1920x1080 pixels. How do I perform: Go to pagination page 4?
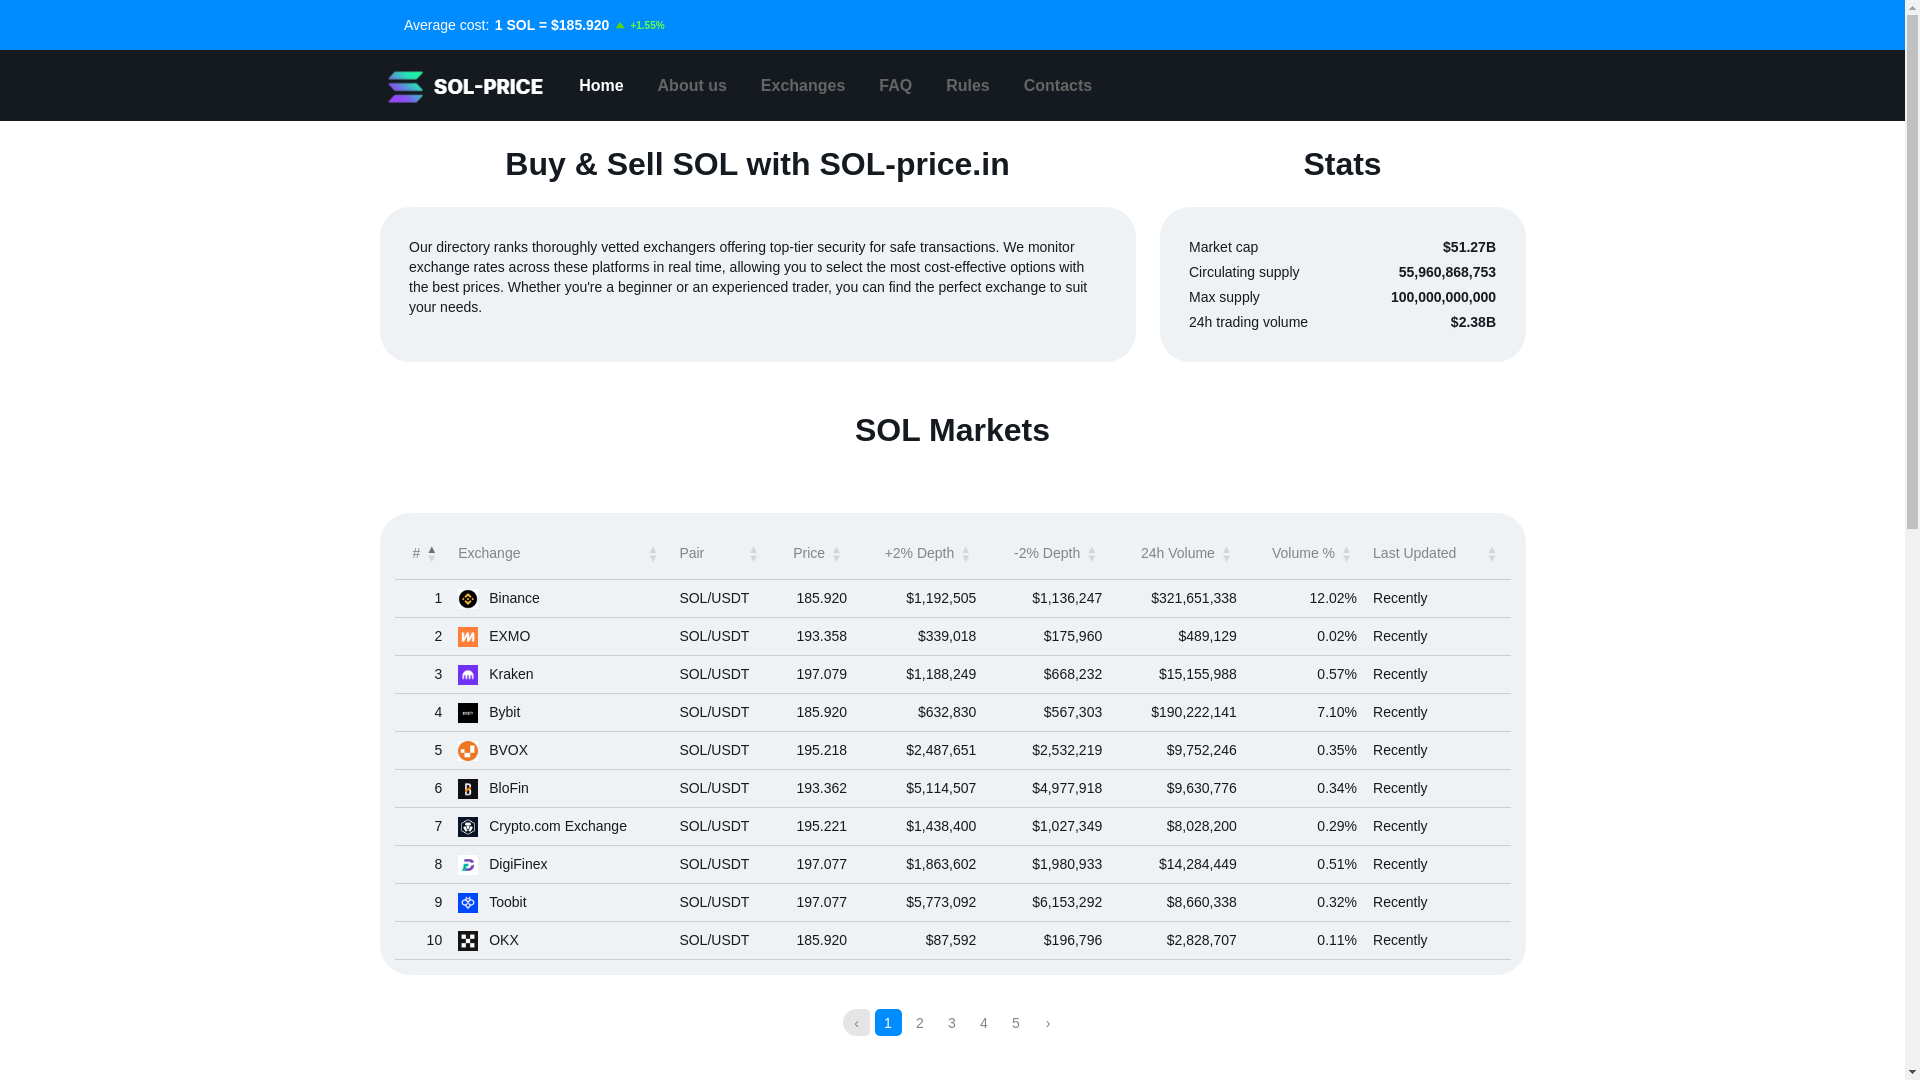pyautogui.click(x=984, y=1022)
